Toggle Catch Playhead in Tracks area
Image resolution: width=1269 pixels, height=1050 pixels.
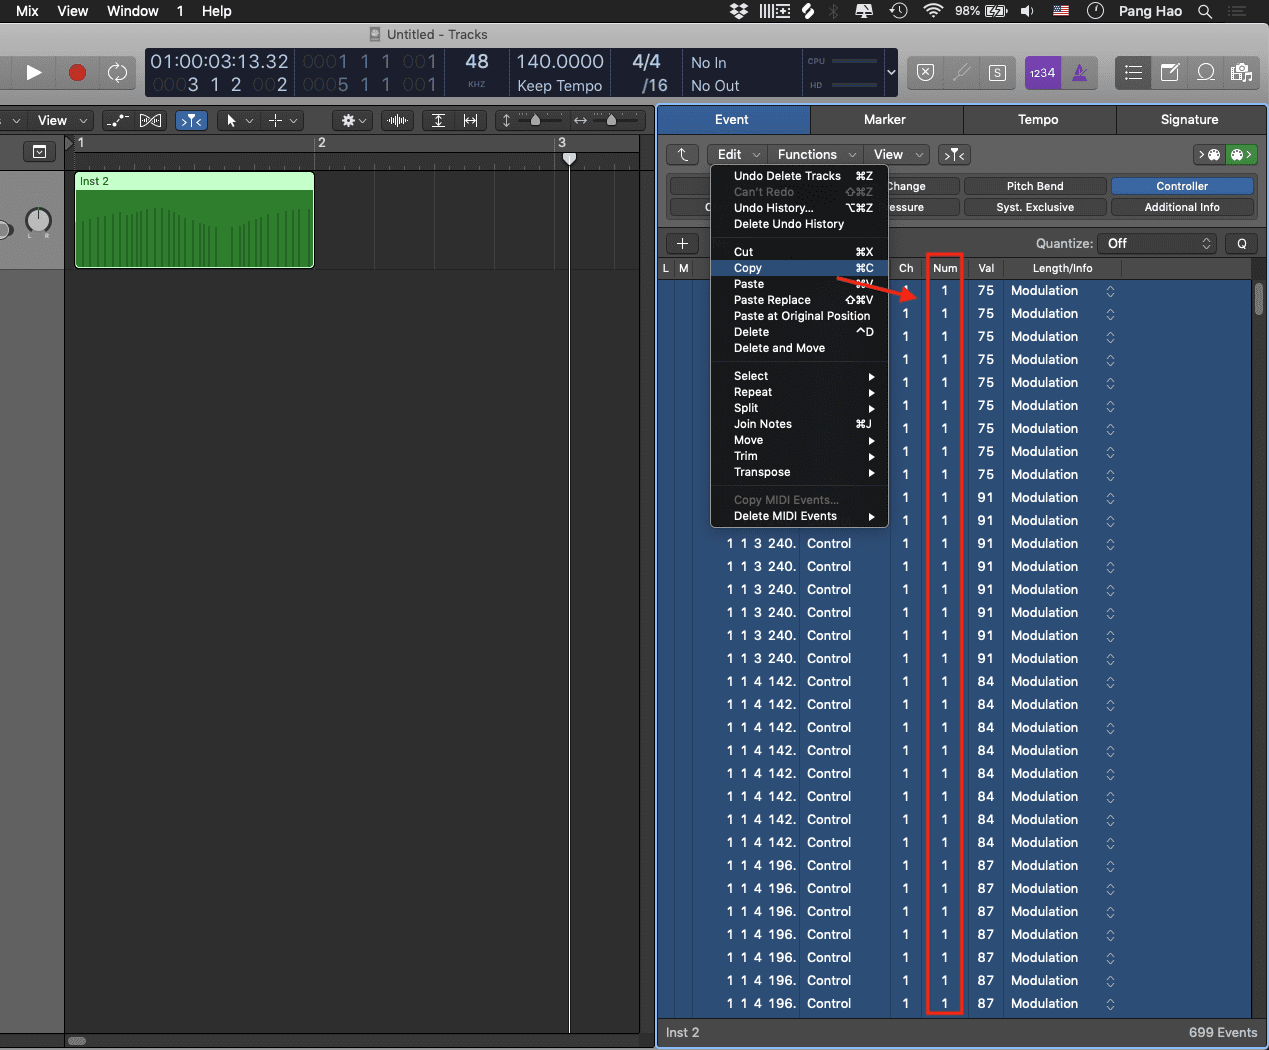point(191,121)
